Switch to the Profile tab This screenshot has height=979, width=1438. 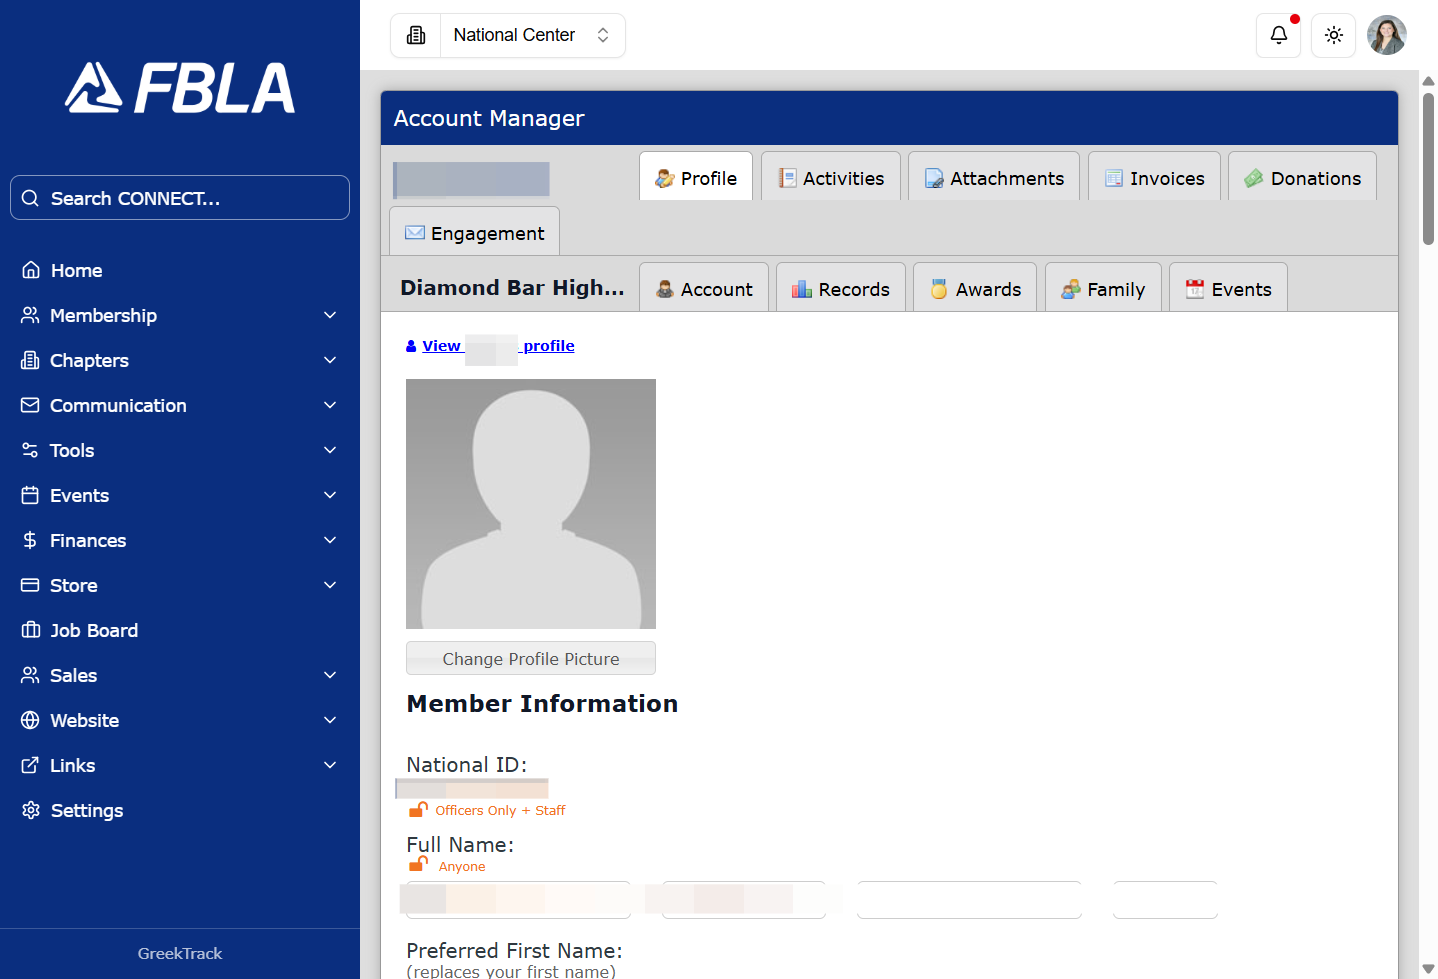pyautogui.click(x=696, y=177)
